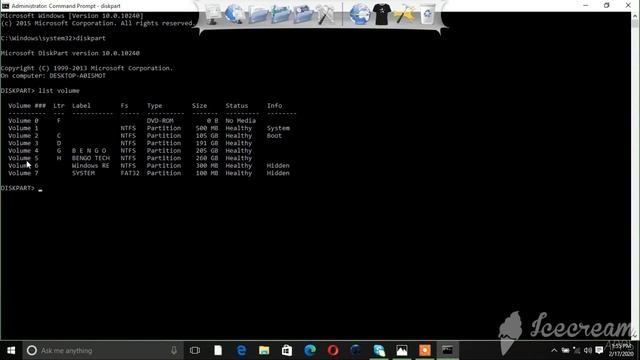The height and width of the screenshot is (360, 640).
Task: Click the Command Prompt vertical scrollbar
Action: [636, 176]
